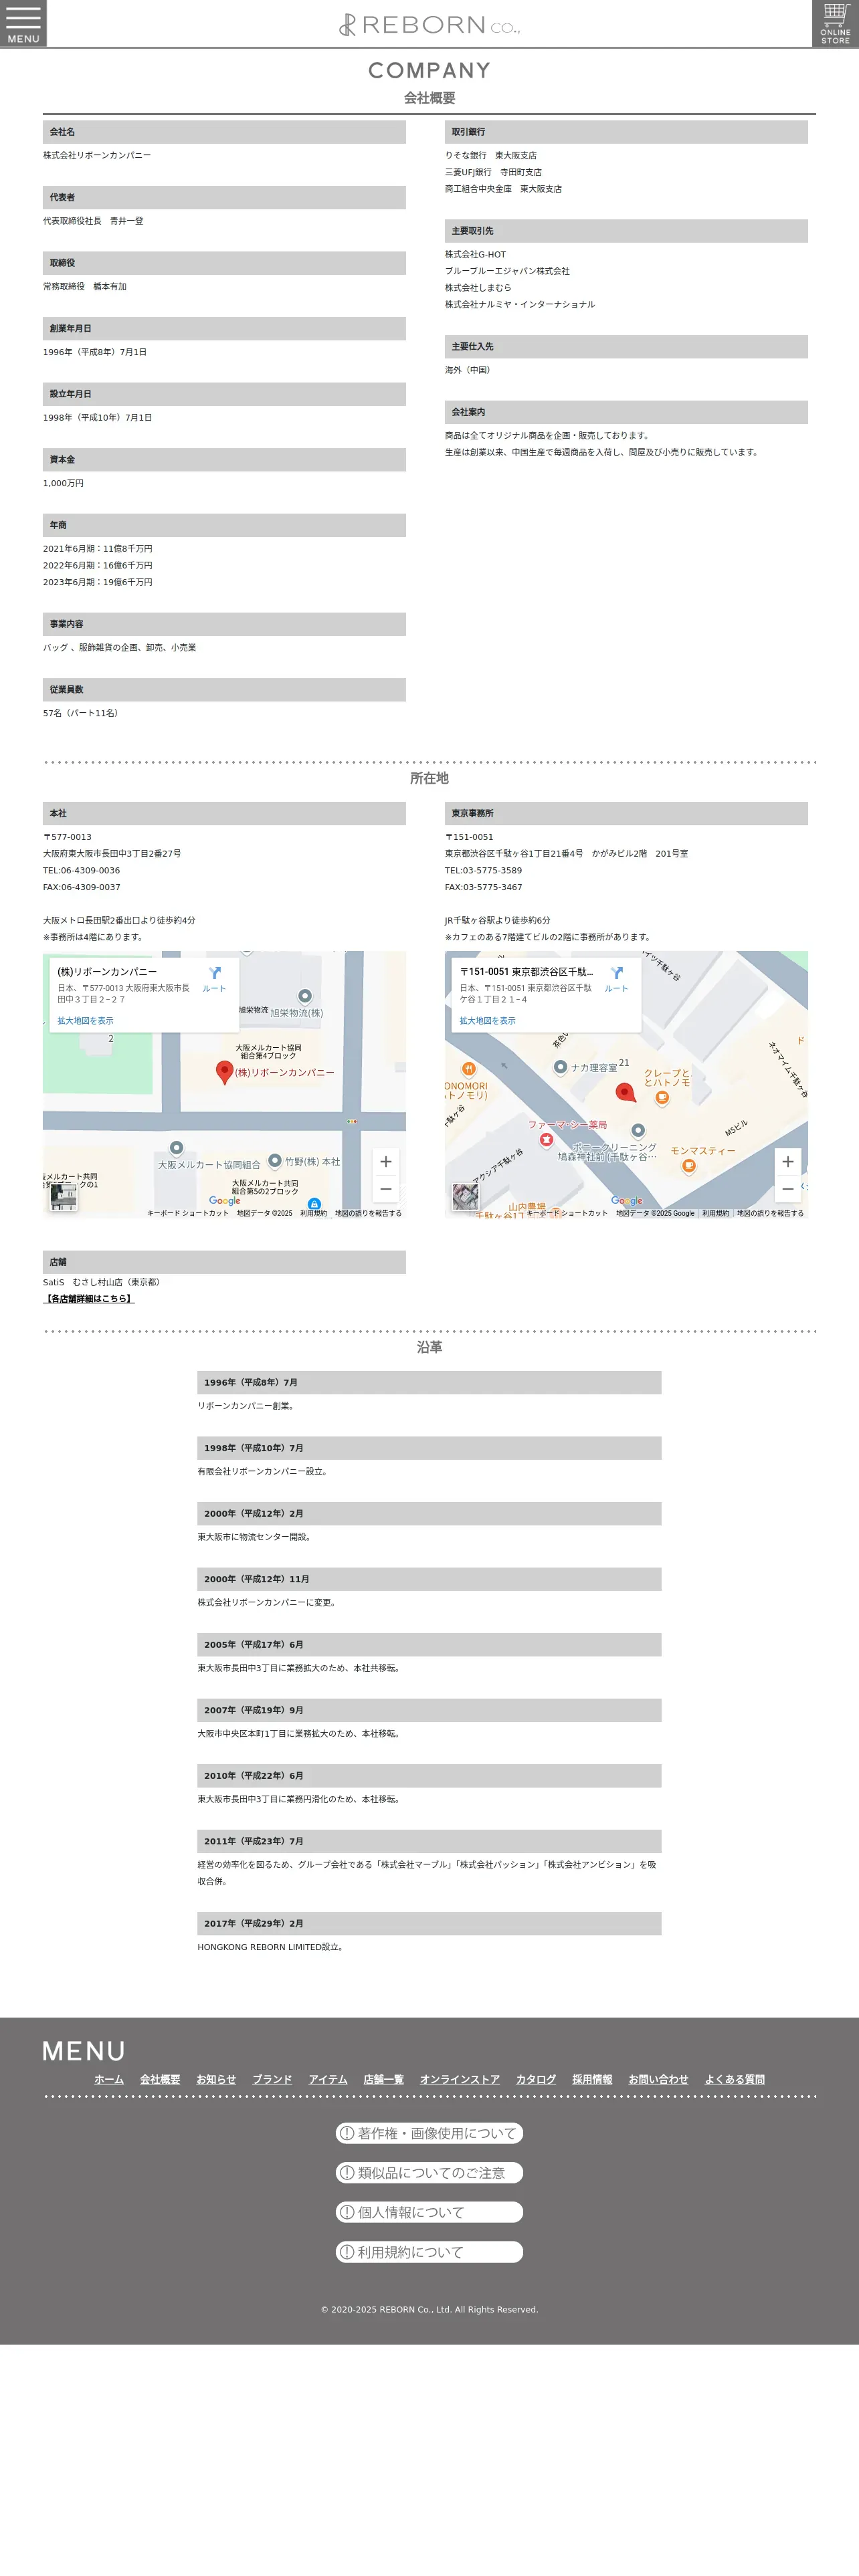Click the text HONGKONG REBORN LIMITED設立。
Viewport: 859px width, 2576px height.
coord(271,1947)
